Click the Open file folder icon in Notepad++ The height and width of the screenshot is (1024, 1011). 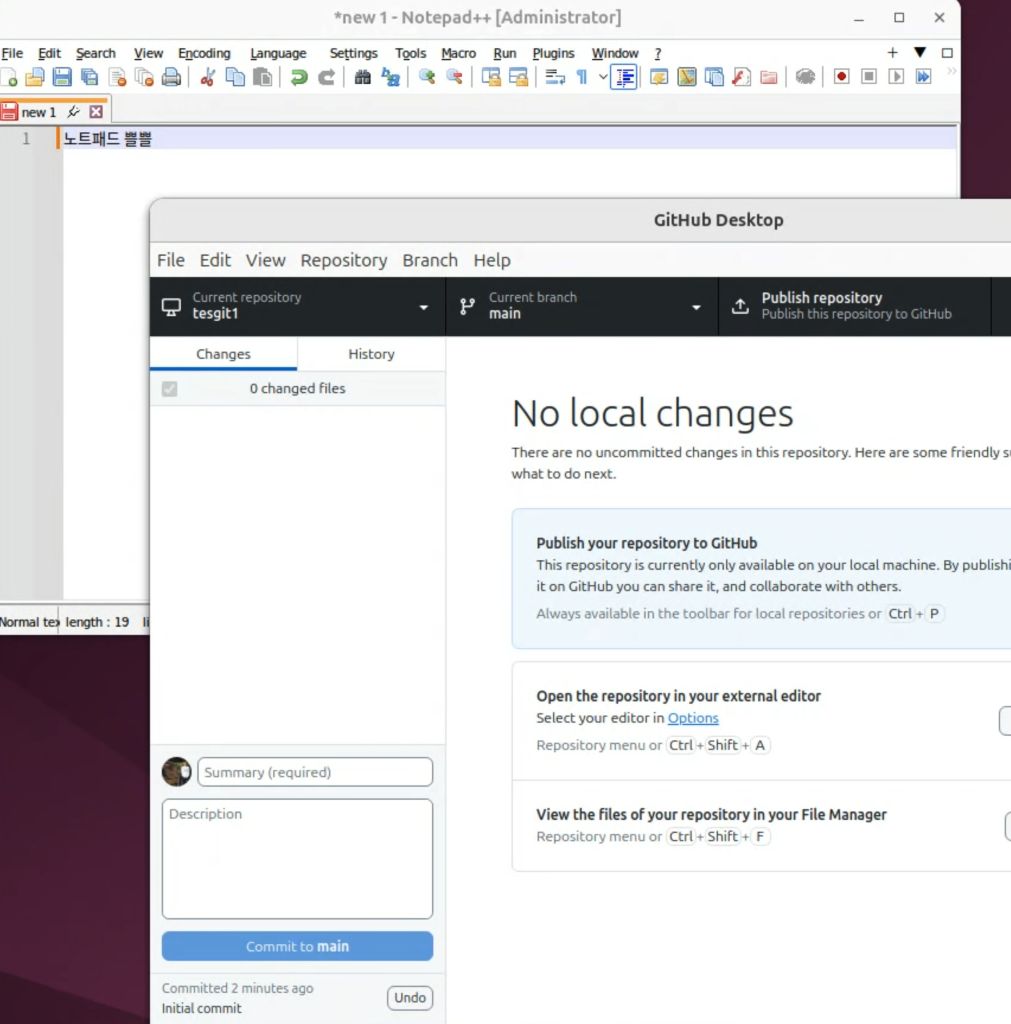coord(35,77)
